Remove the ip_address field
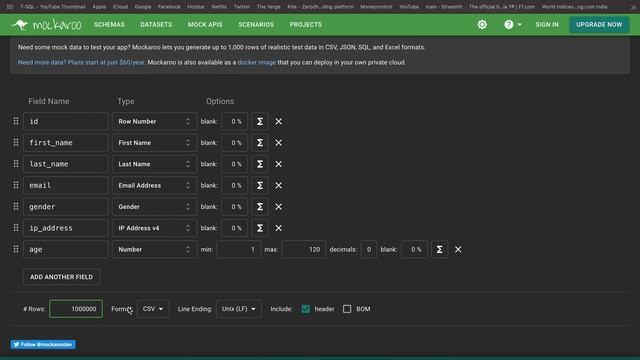Screen dimensions: 640x360 click(x=278, y=228)
